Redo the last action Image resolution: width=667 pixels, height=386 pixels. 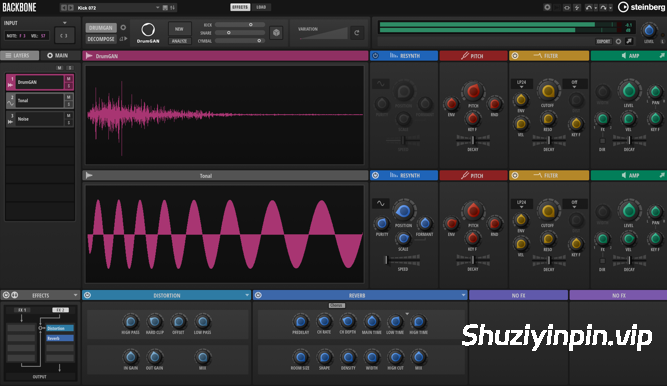[x=603, y=8]
